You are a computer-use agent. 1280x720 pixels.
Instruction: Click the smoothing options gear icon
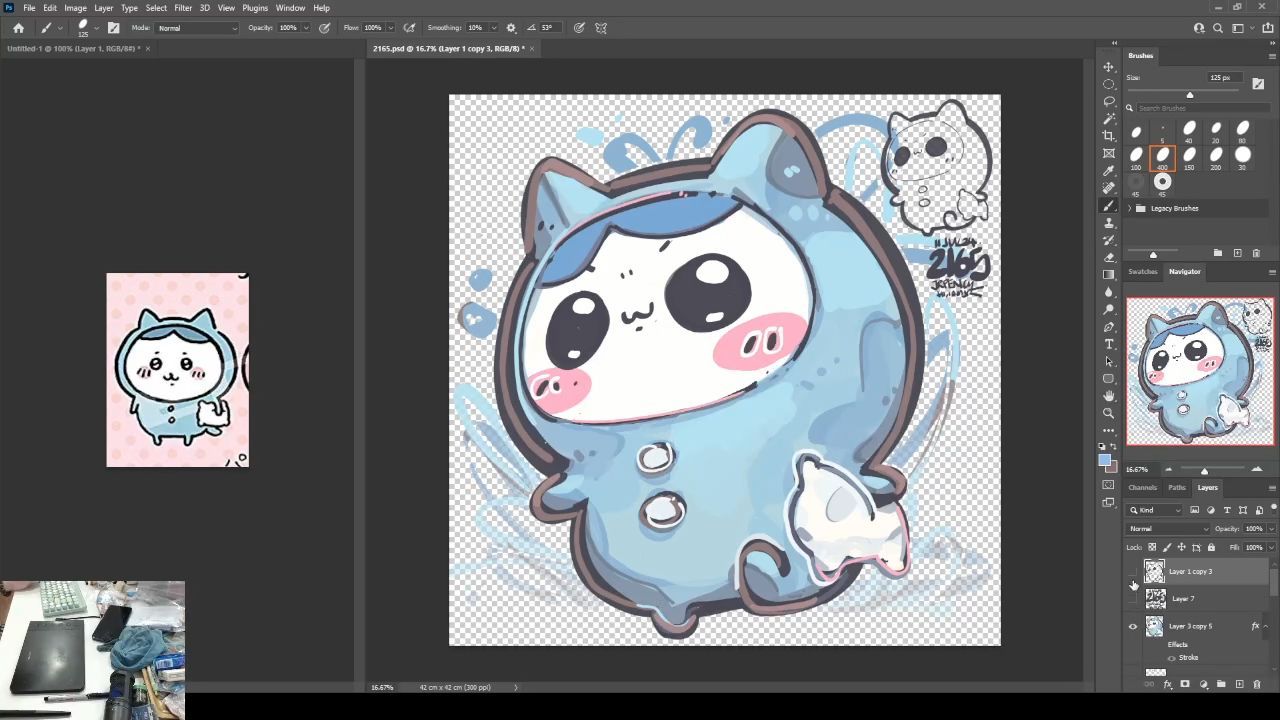pos(511,28)
